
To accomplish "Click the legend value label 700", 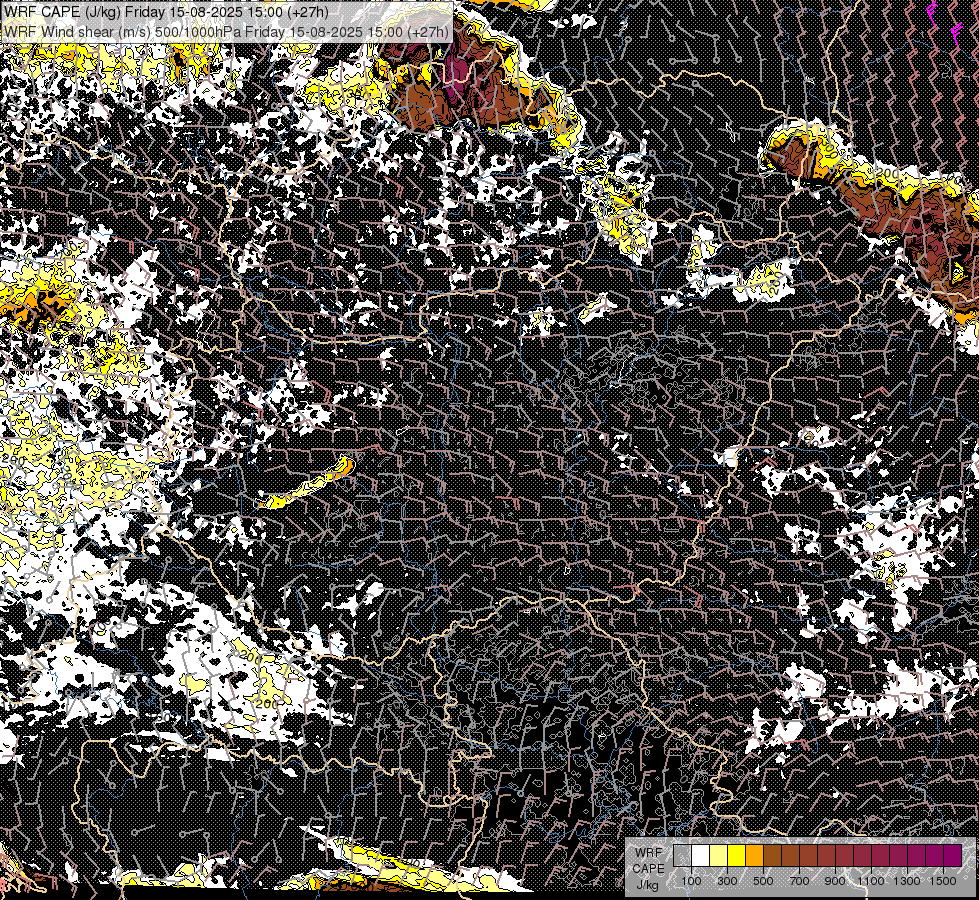I will point(799,881).
